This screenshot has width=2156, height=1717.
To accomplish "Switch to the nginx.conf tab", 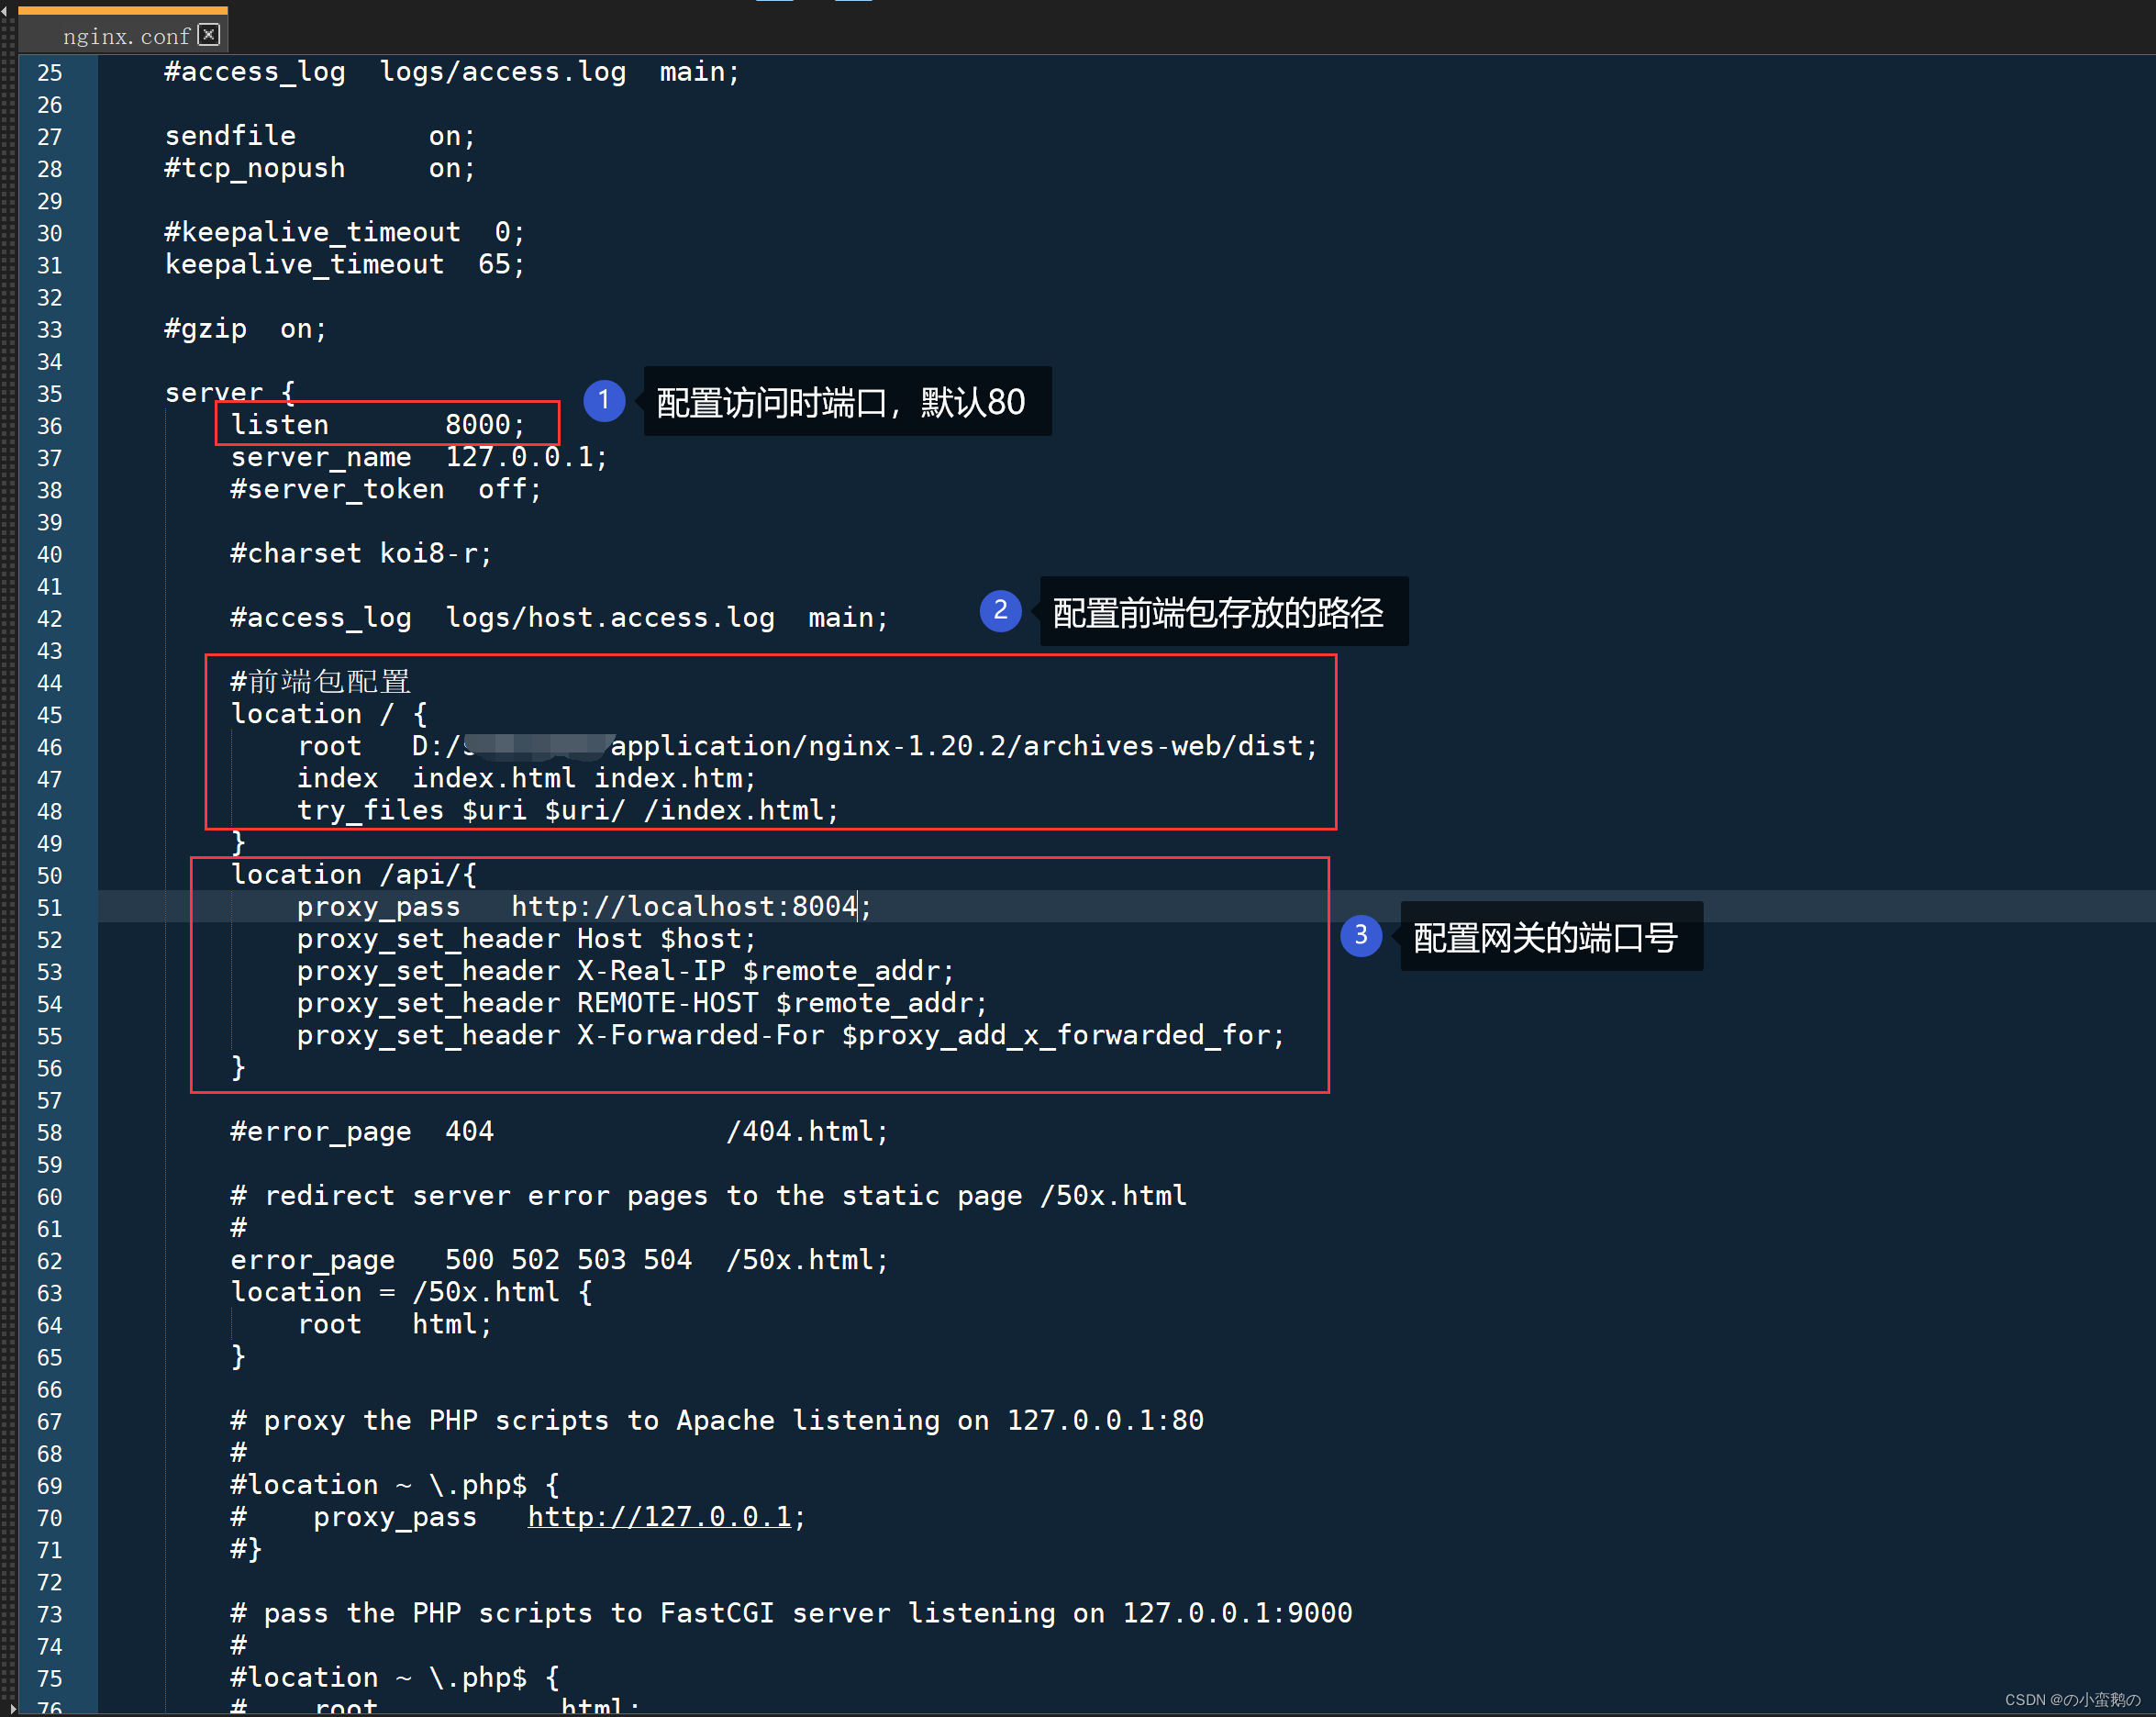I will click(125, 36).
